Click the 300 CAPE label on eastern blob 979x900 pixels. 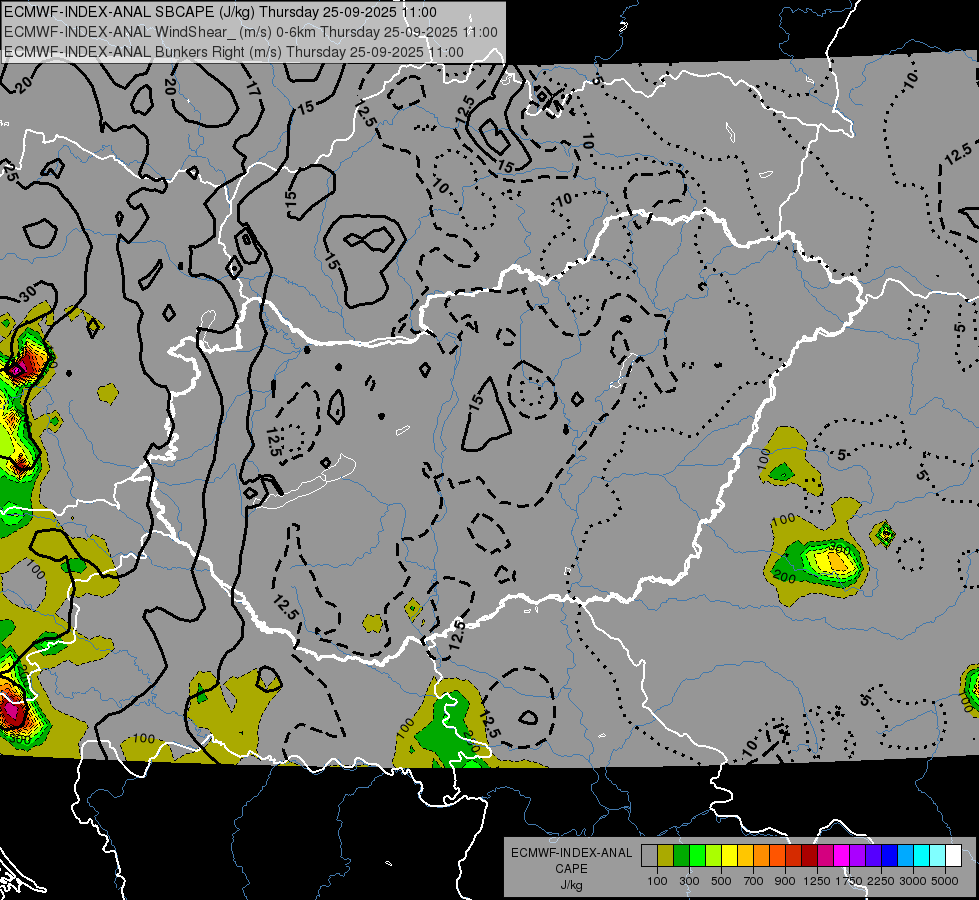pyautogui.click(x=840, y=548)
